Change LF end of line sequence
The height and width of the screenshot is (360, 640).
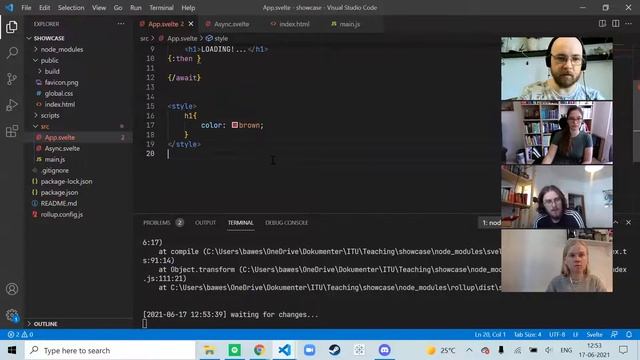pyautogui.click(x=576, y=334)
